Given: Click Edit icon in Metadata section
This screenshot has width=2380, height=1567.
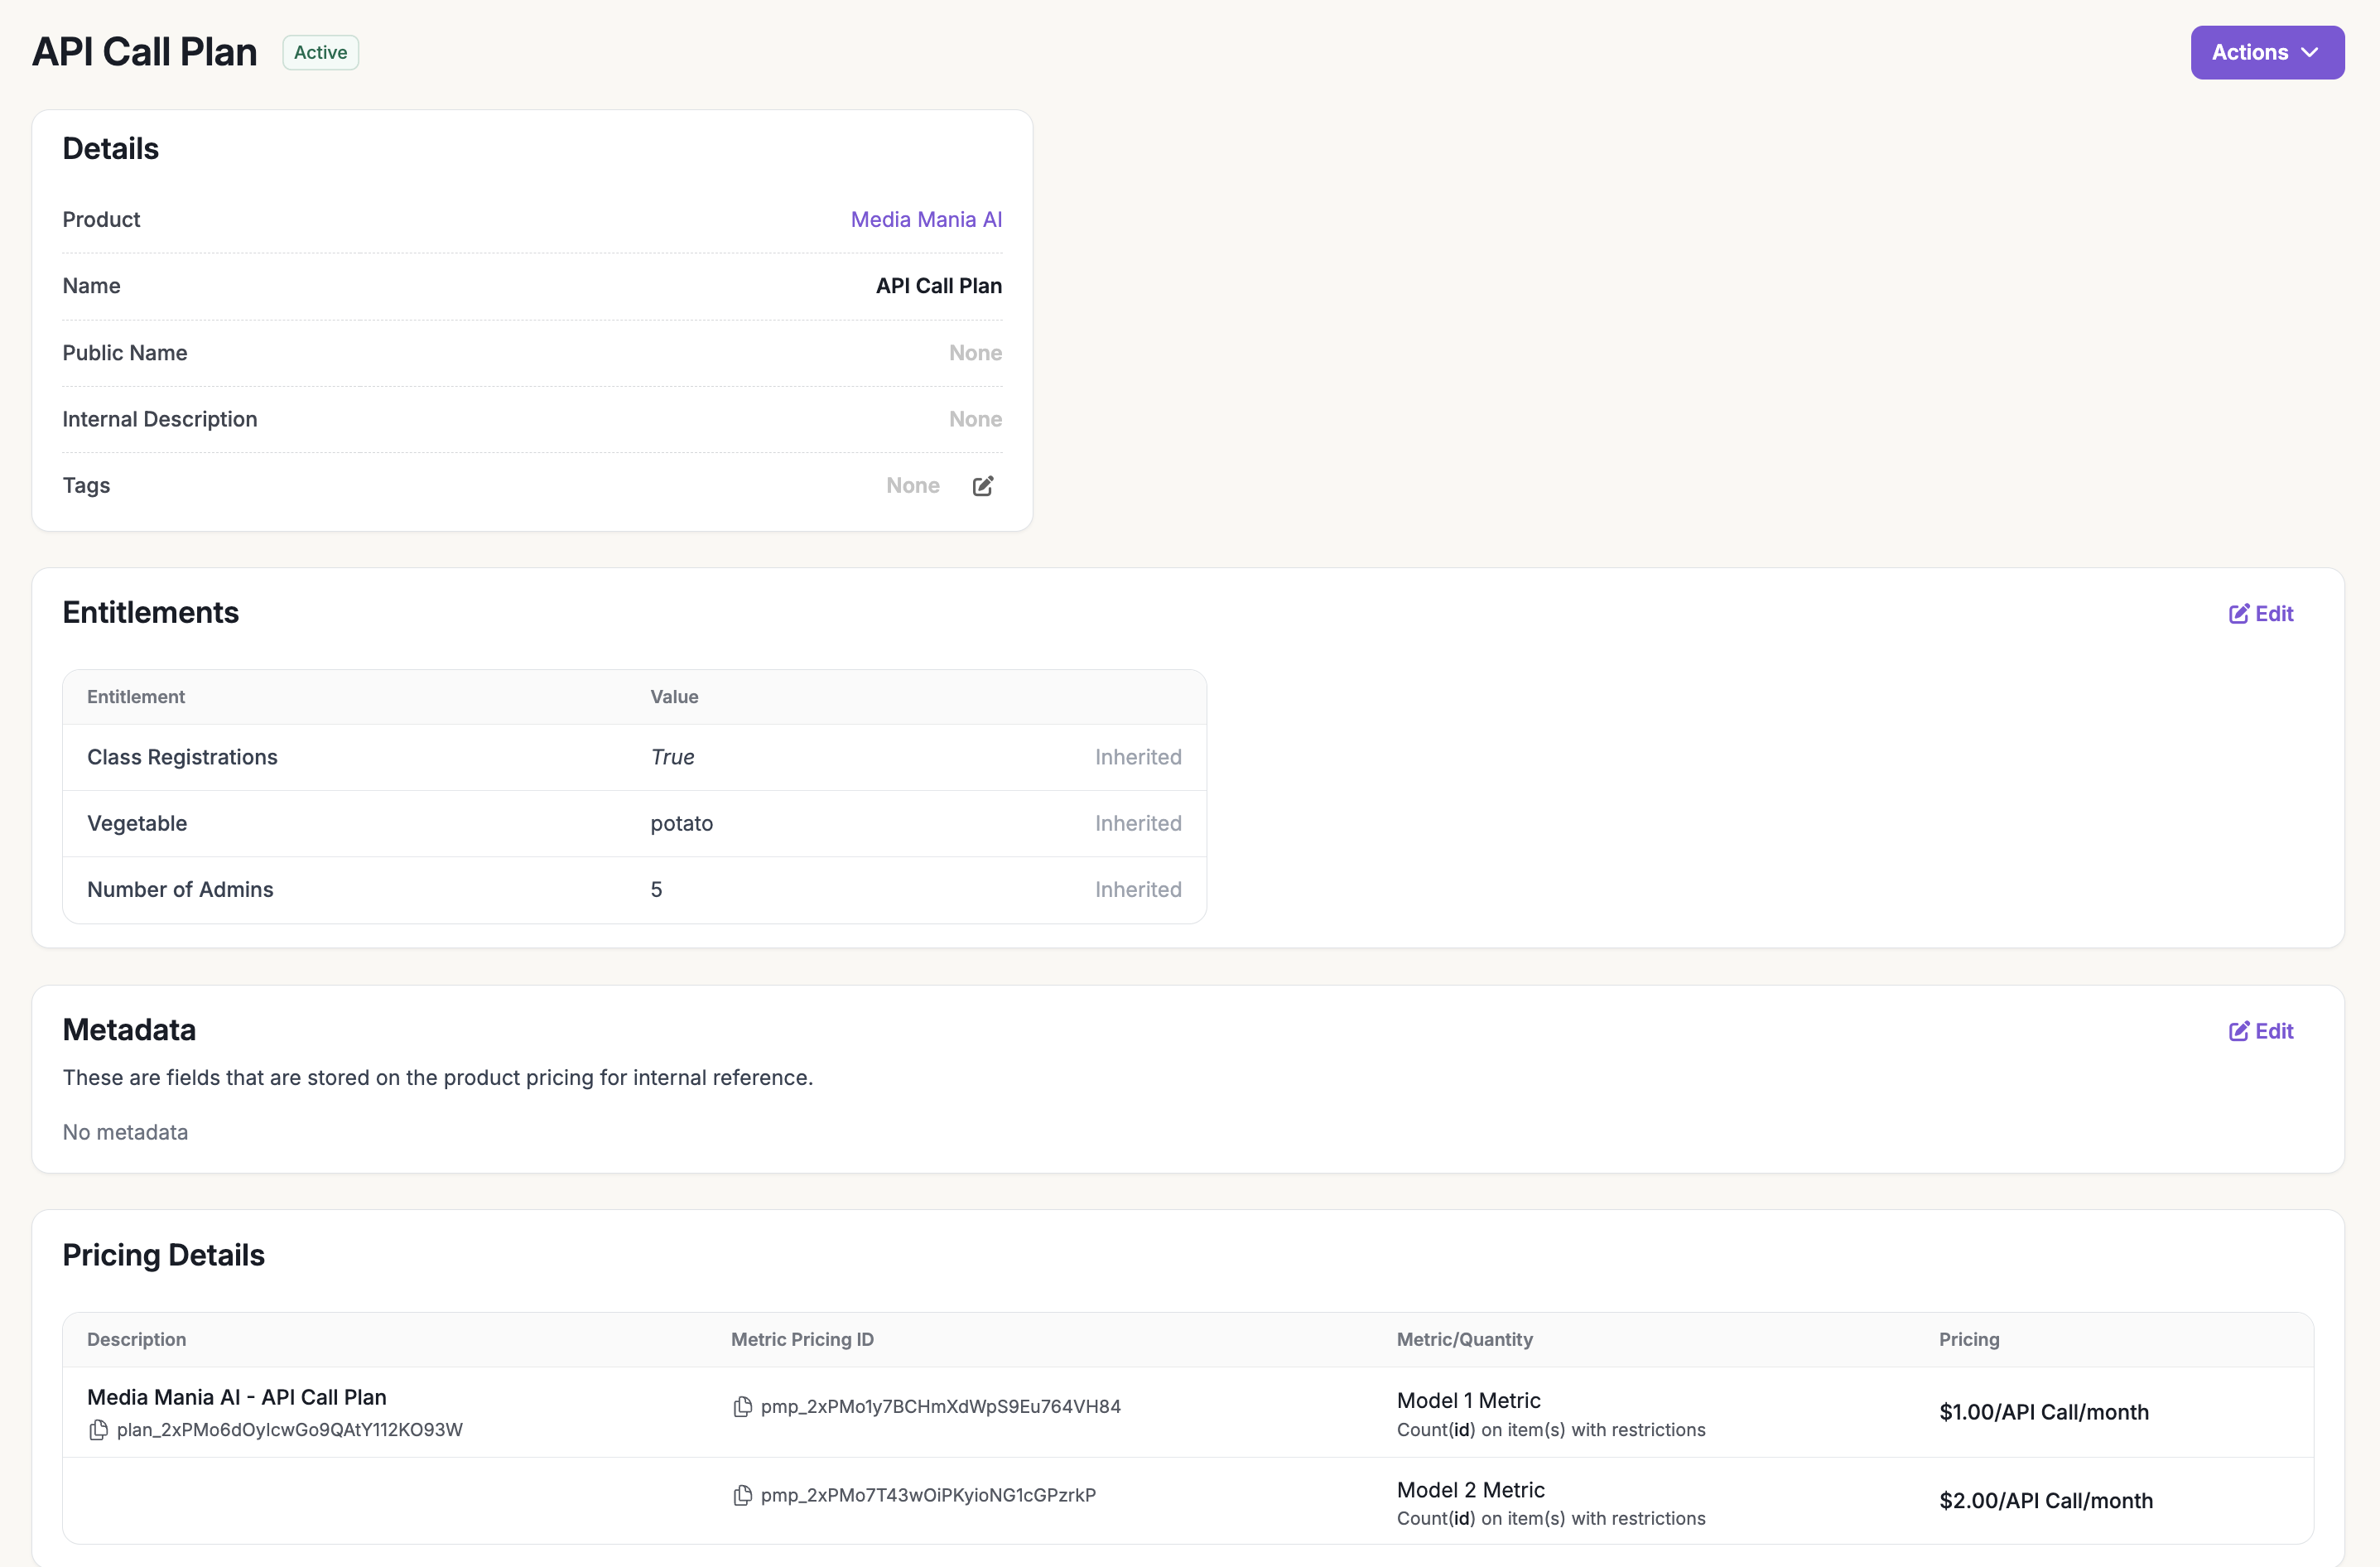Looking at the screenshot, I should [x=2239, y=1031].
